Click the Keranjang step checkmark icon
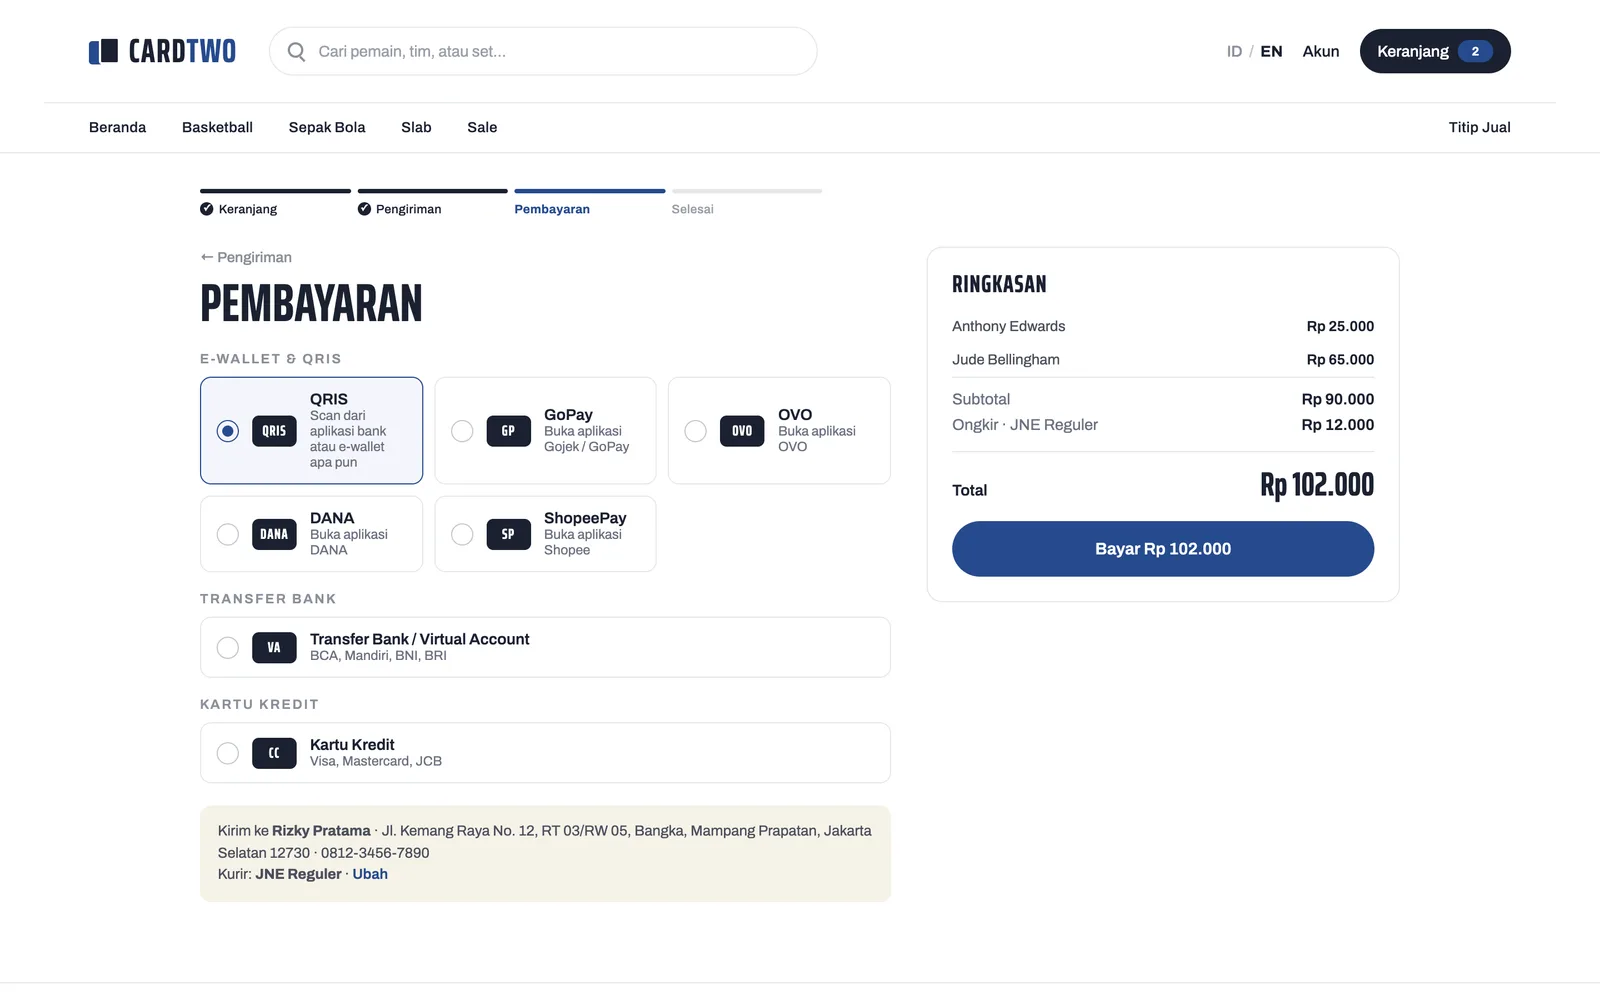This screenshot has width=1600, height=1000. 207,209
